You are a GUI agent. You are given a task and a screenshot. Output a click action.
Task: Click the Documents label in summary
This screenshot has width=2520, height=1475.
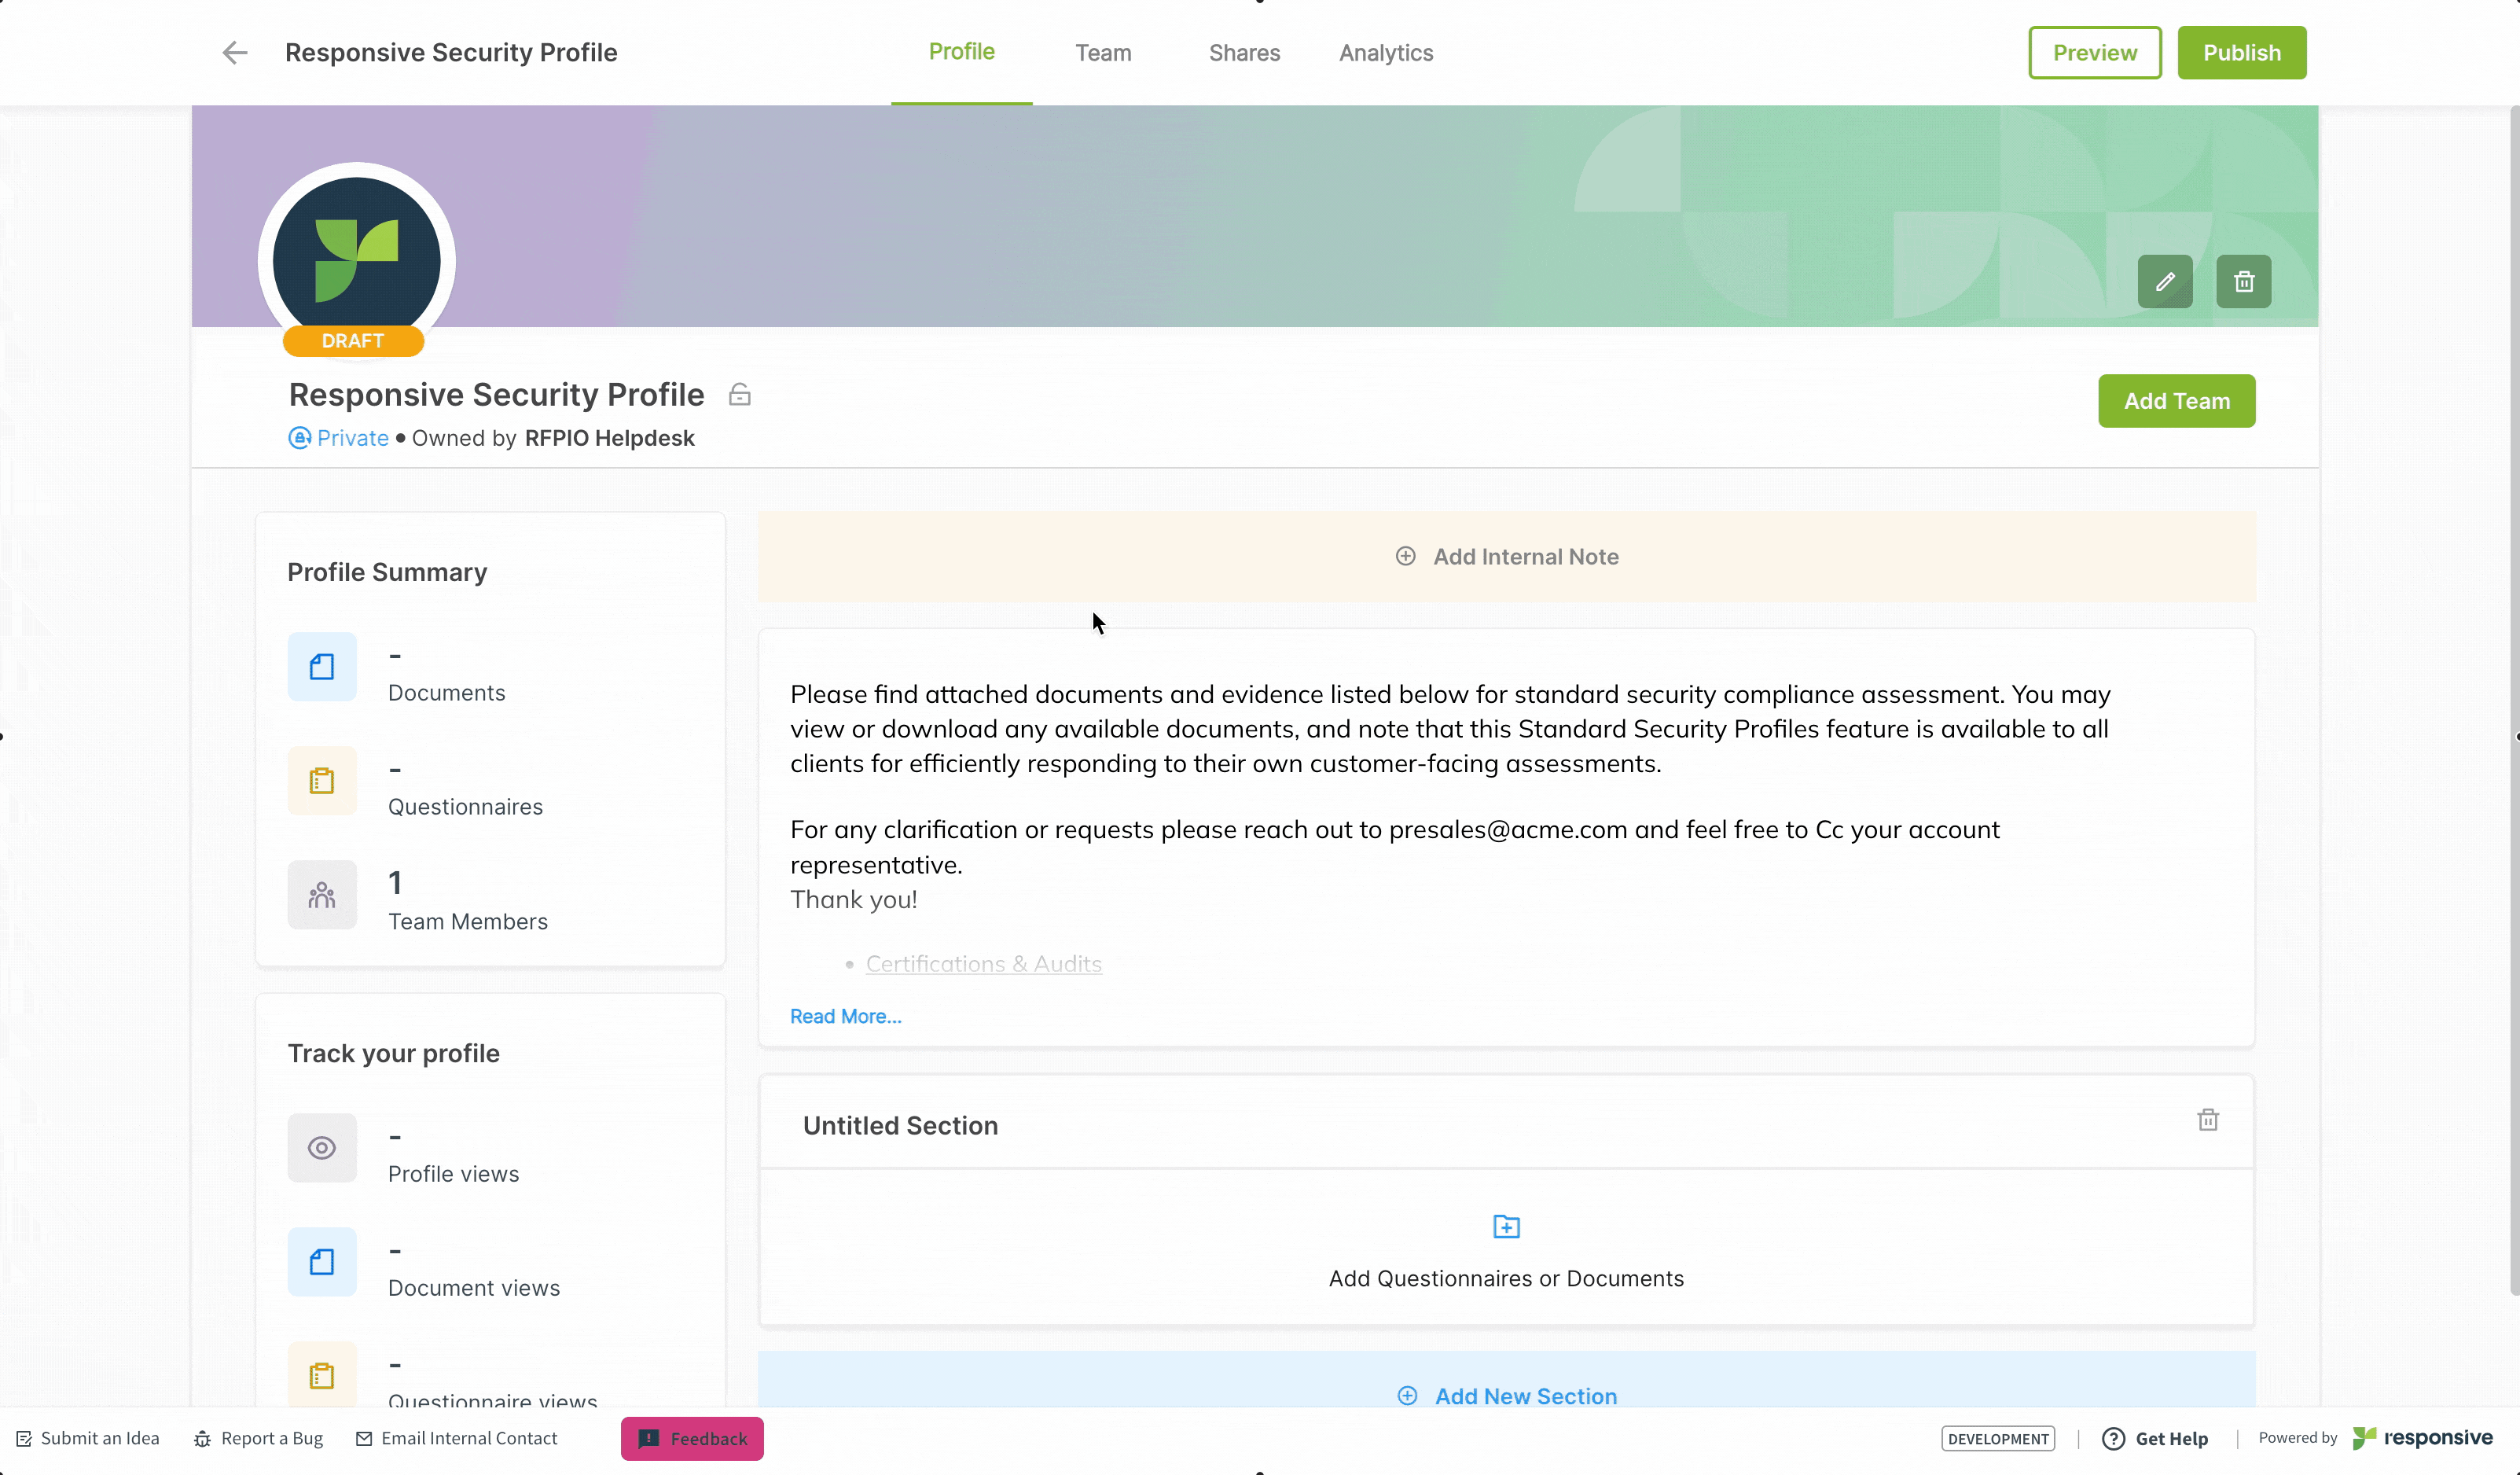(x=446, y=693)
